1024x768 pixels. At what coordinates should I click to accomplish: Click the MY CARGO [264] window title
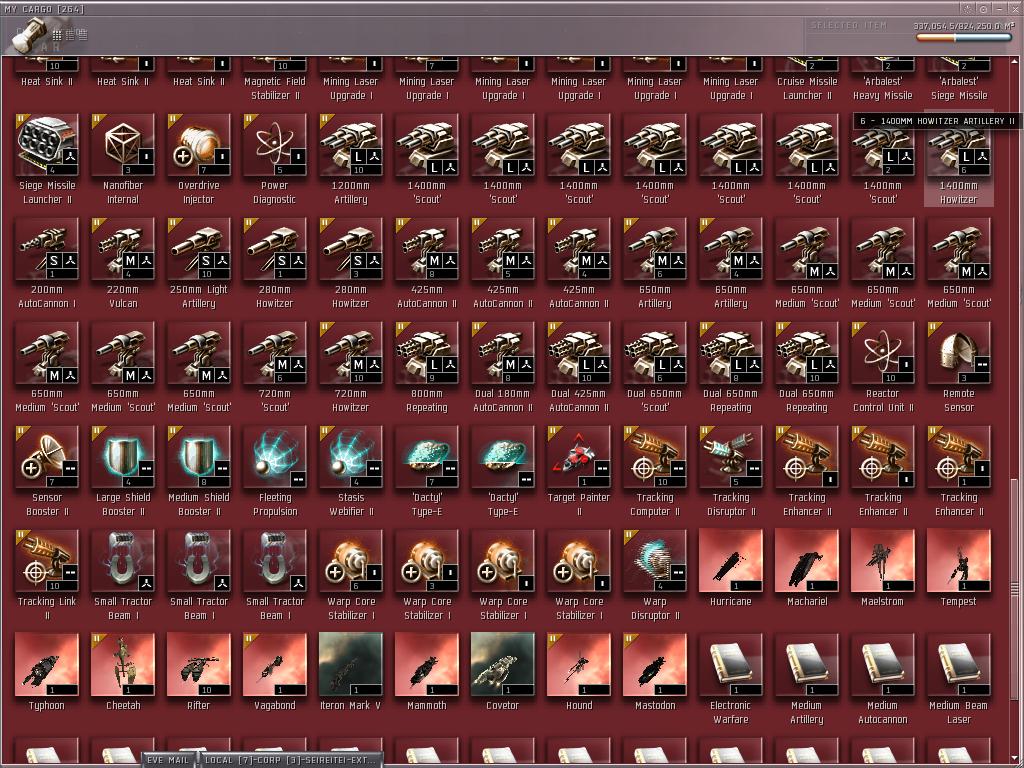coord(44,9)
